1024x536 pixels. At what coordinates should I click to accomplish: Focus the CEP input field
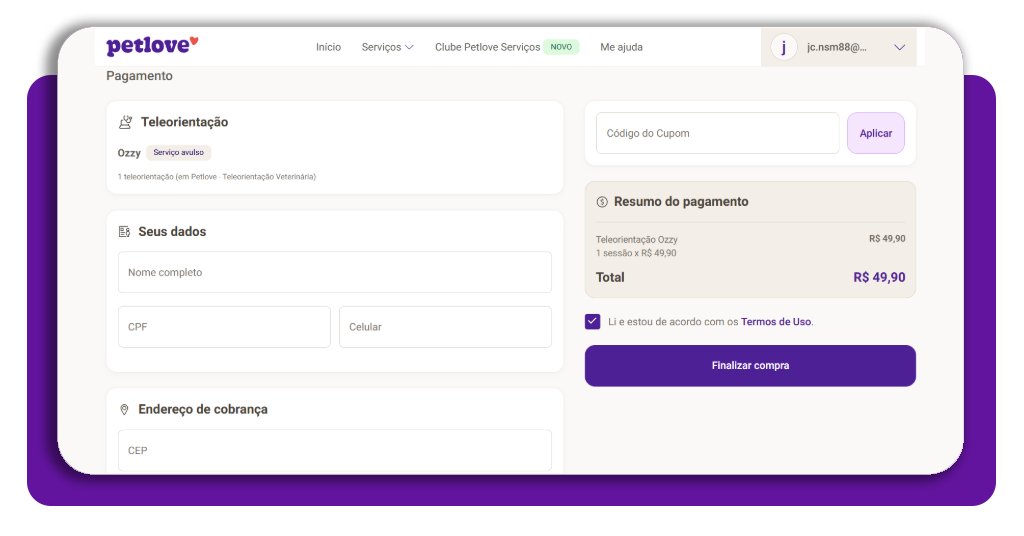tap(334, 450)
